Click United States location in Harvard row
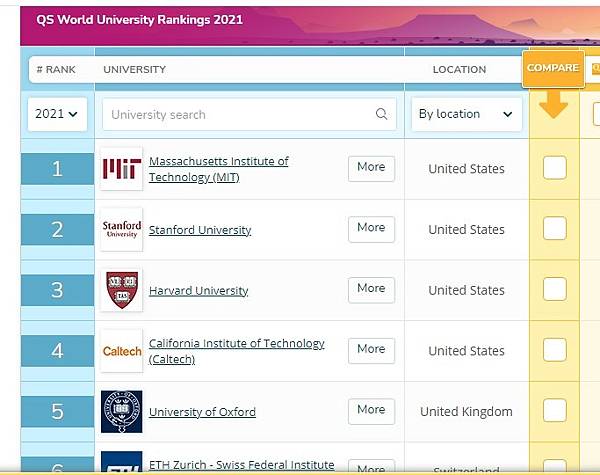The height and width of the screenshot is (475, 600). coord(466,290)
